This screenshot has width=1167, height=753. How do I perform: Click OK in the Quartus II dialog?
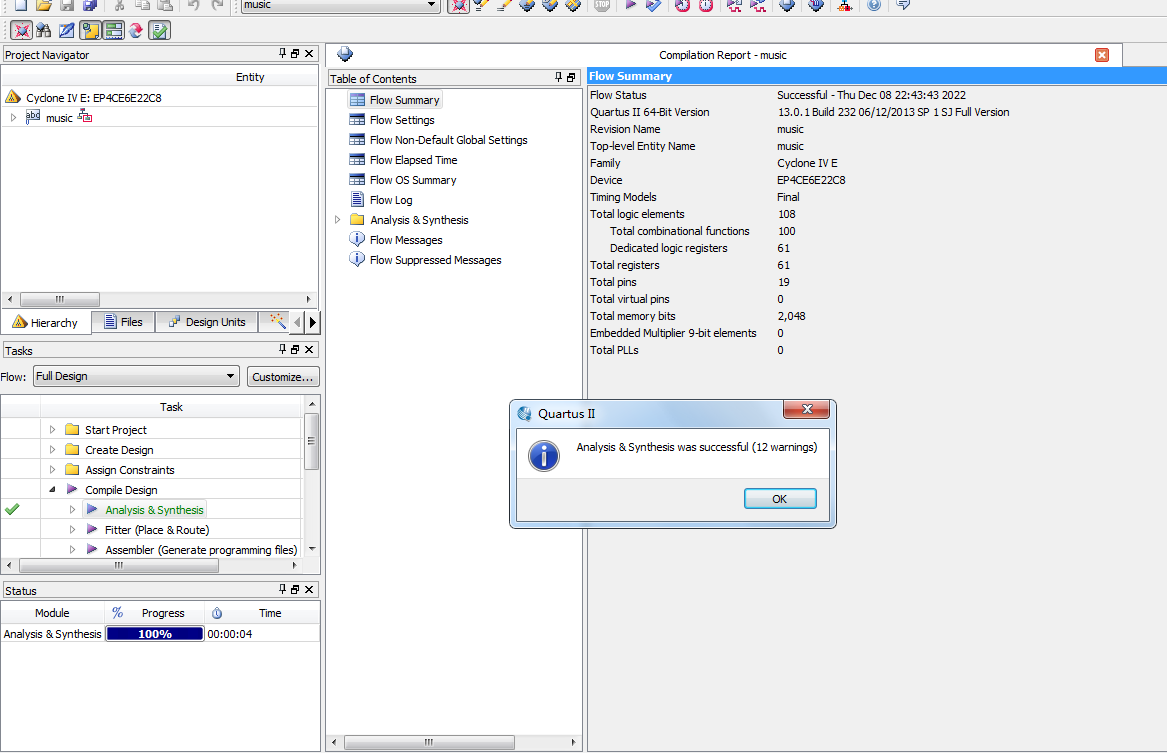click(780, 499)
